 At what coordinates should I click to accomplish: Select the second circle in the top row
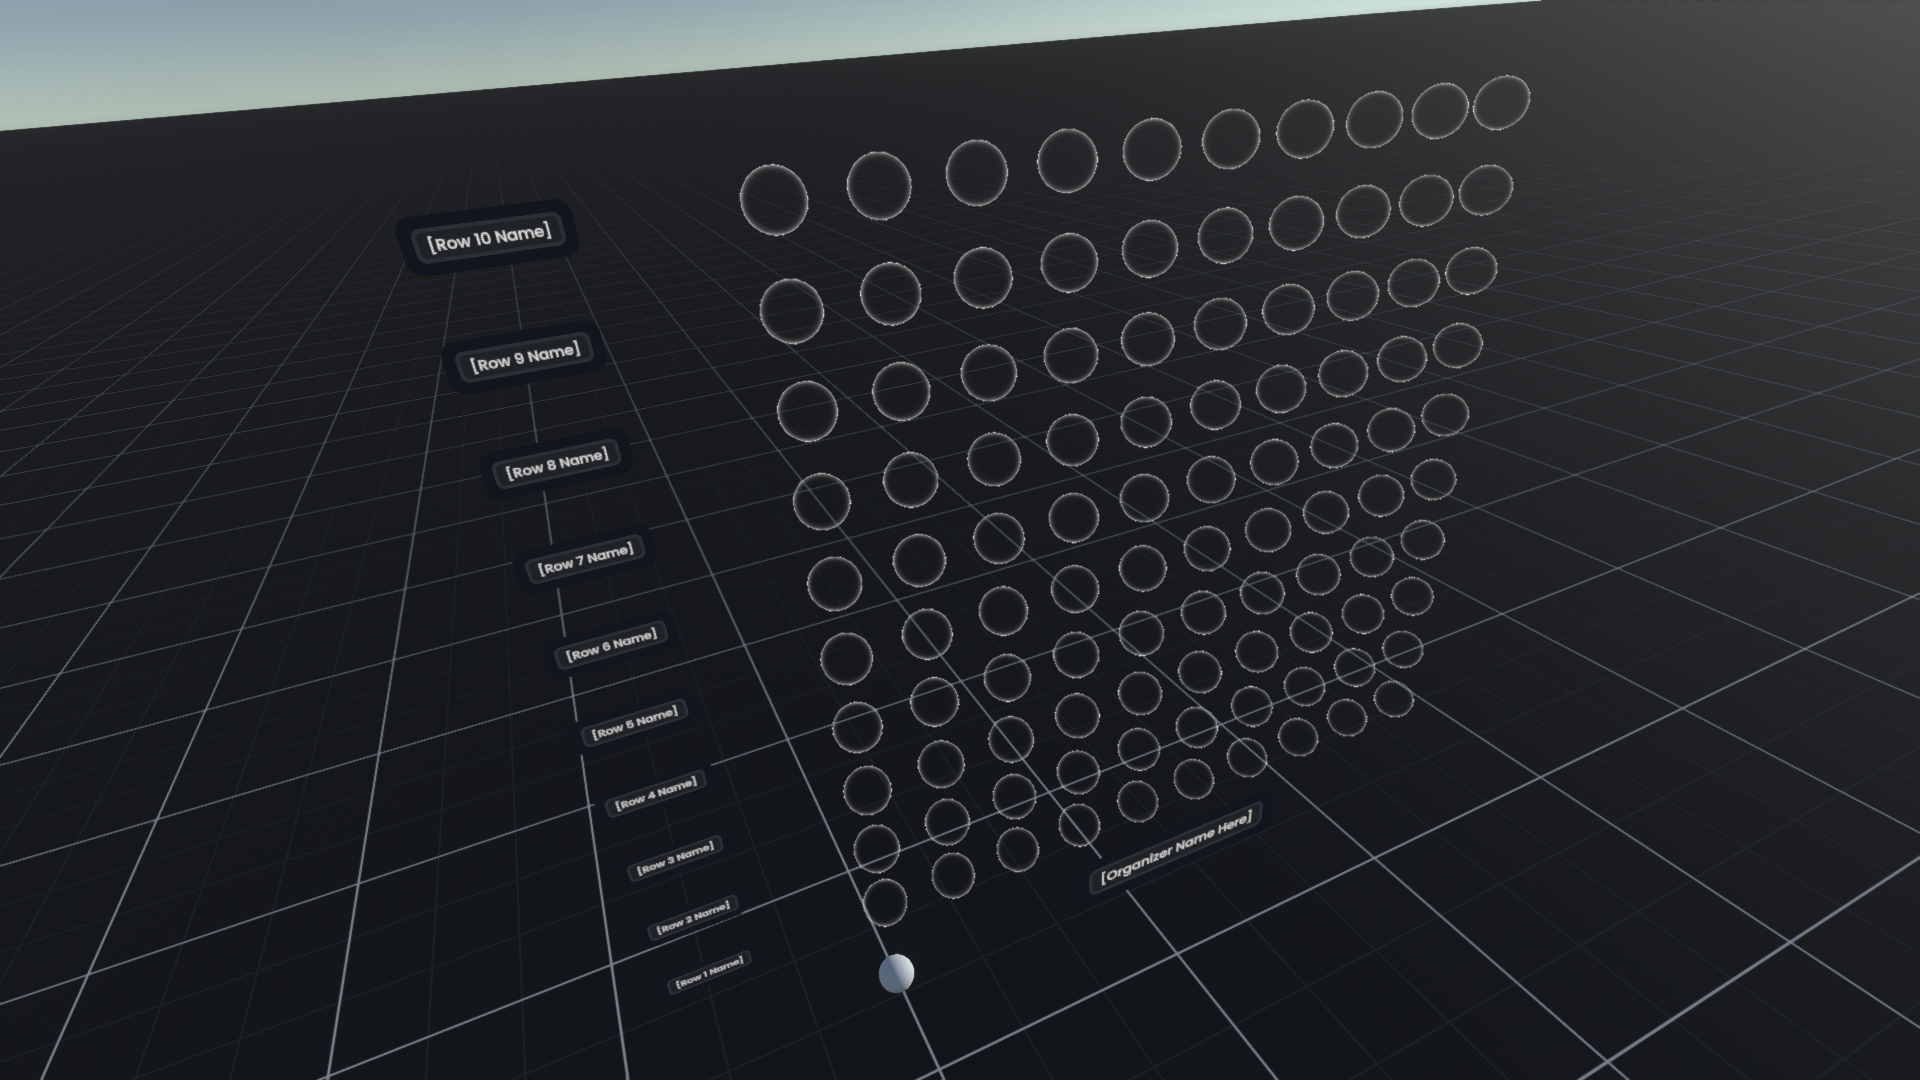[x=878, y=185]
